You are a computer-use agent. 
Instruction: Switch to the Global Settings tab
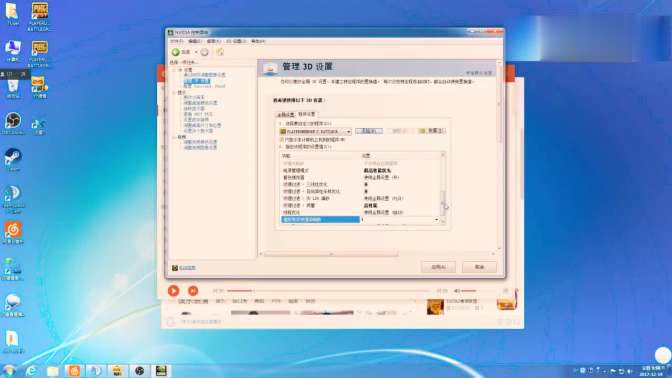[285, 114]
